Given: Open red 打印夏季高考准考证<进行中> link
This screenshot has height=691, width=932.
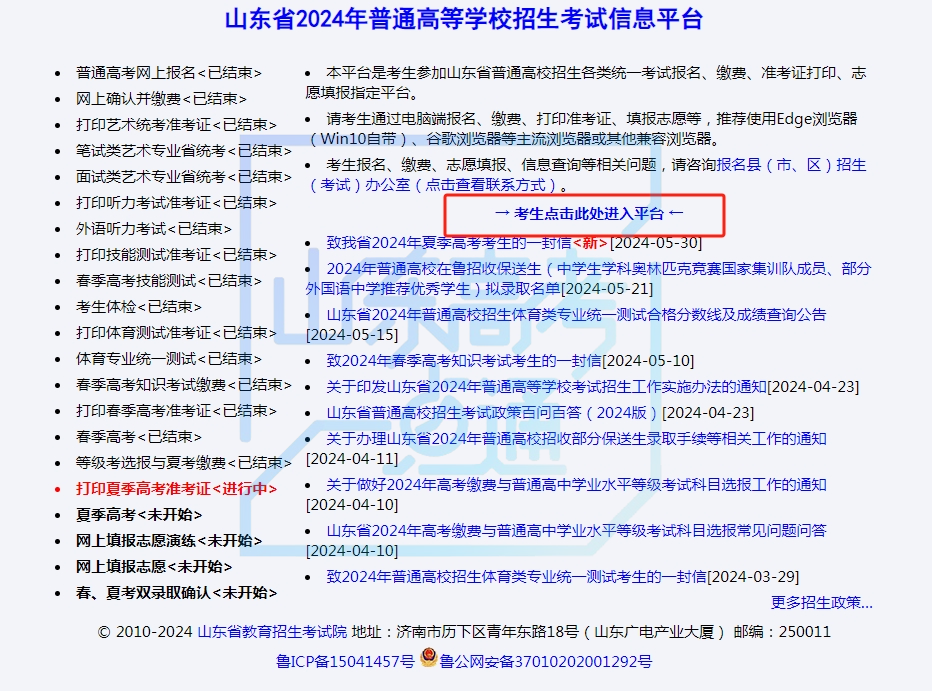Looking at the screenshot, I should pos(176,489).
